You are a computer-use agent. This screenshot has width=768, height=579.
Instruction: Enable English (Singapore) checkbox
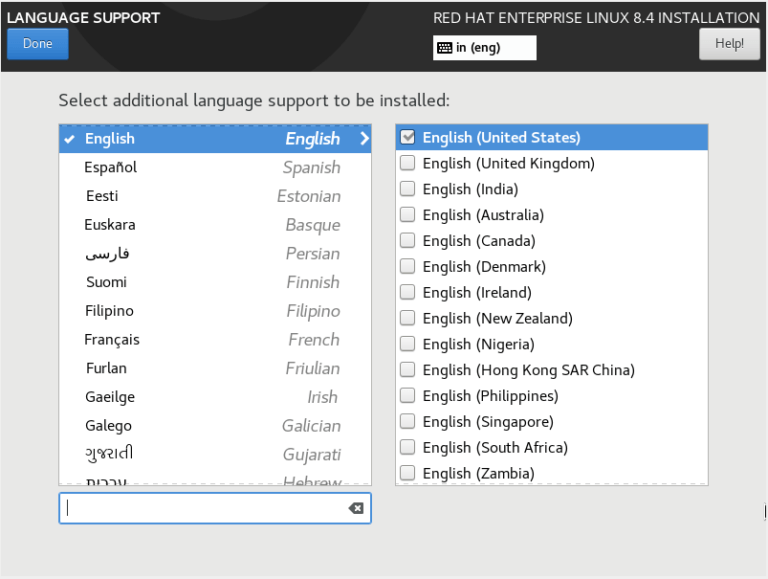point(408,421)
